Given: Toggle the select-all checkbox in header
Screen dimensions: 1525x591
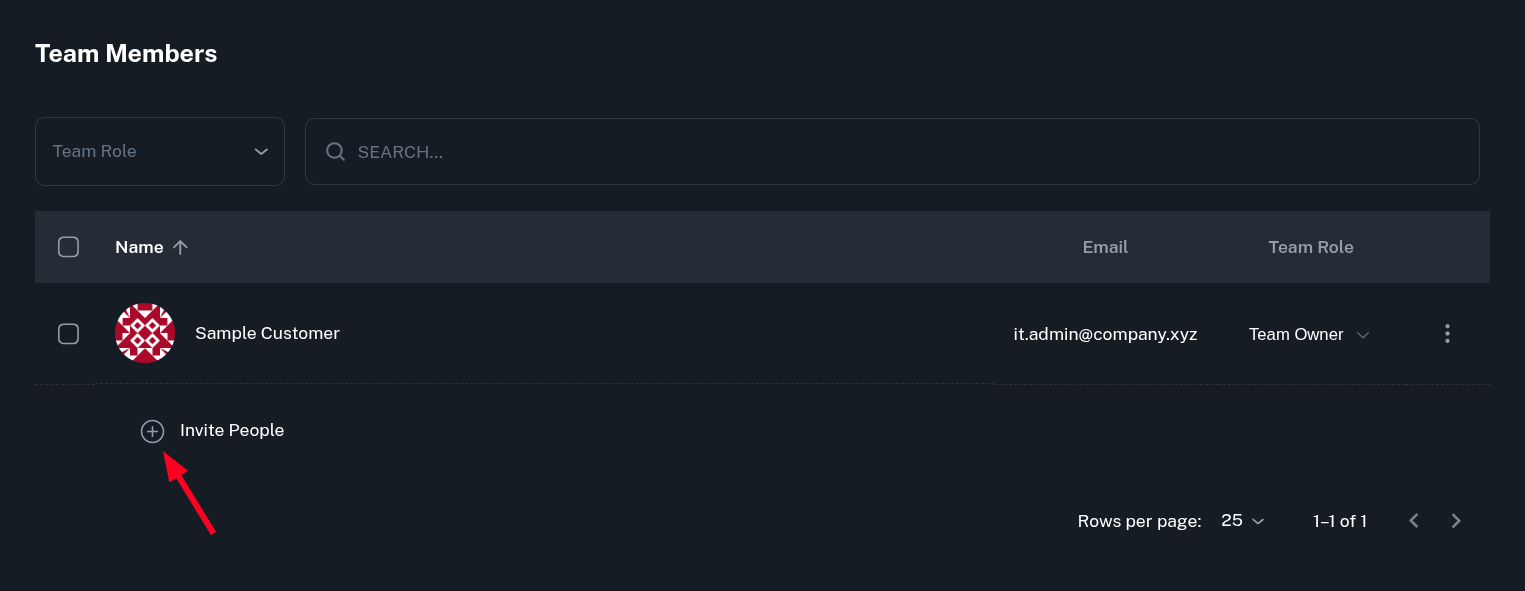Looking at the screenshot, I should [68, 247].
